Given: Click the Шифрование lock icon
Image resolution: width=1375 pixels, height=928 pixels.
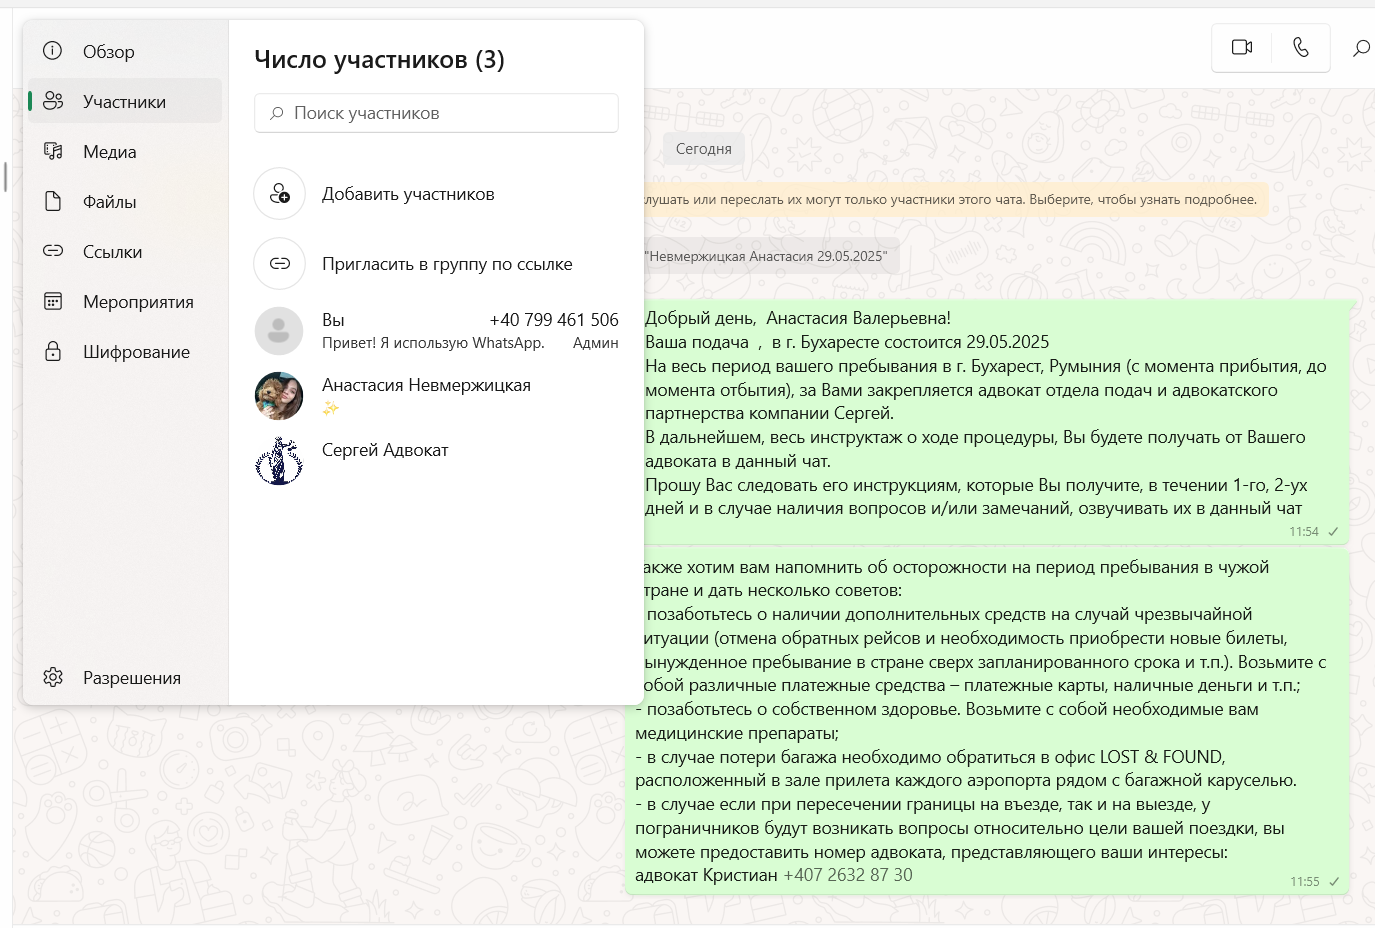Looking at the screenshot, I should point(53,351).
